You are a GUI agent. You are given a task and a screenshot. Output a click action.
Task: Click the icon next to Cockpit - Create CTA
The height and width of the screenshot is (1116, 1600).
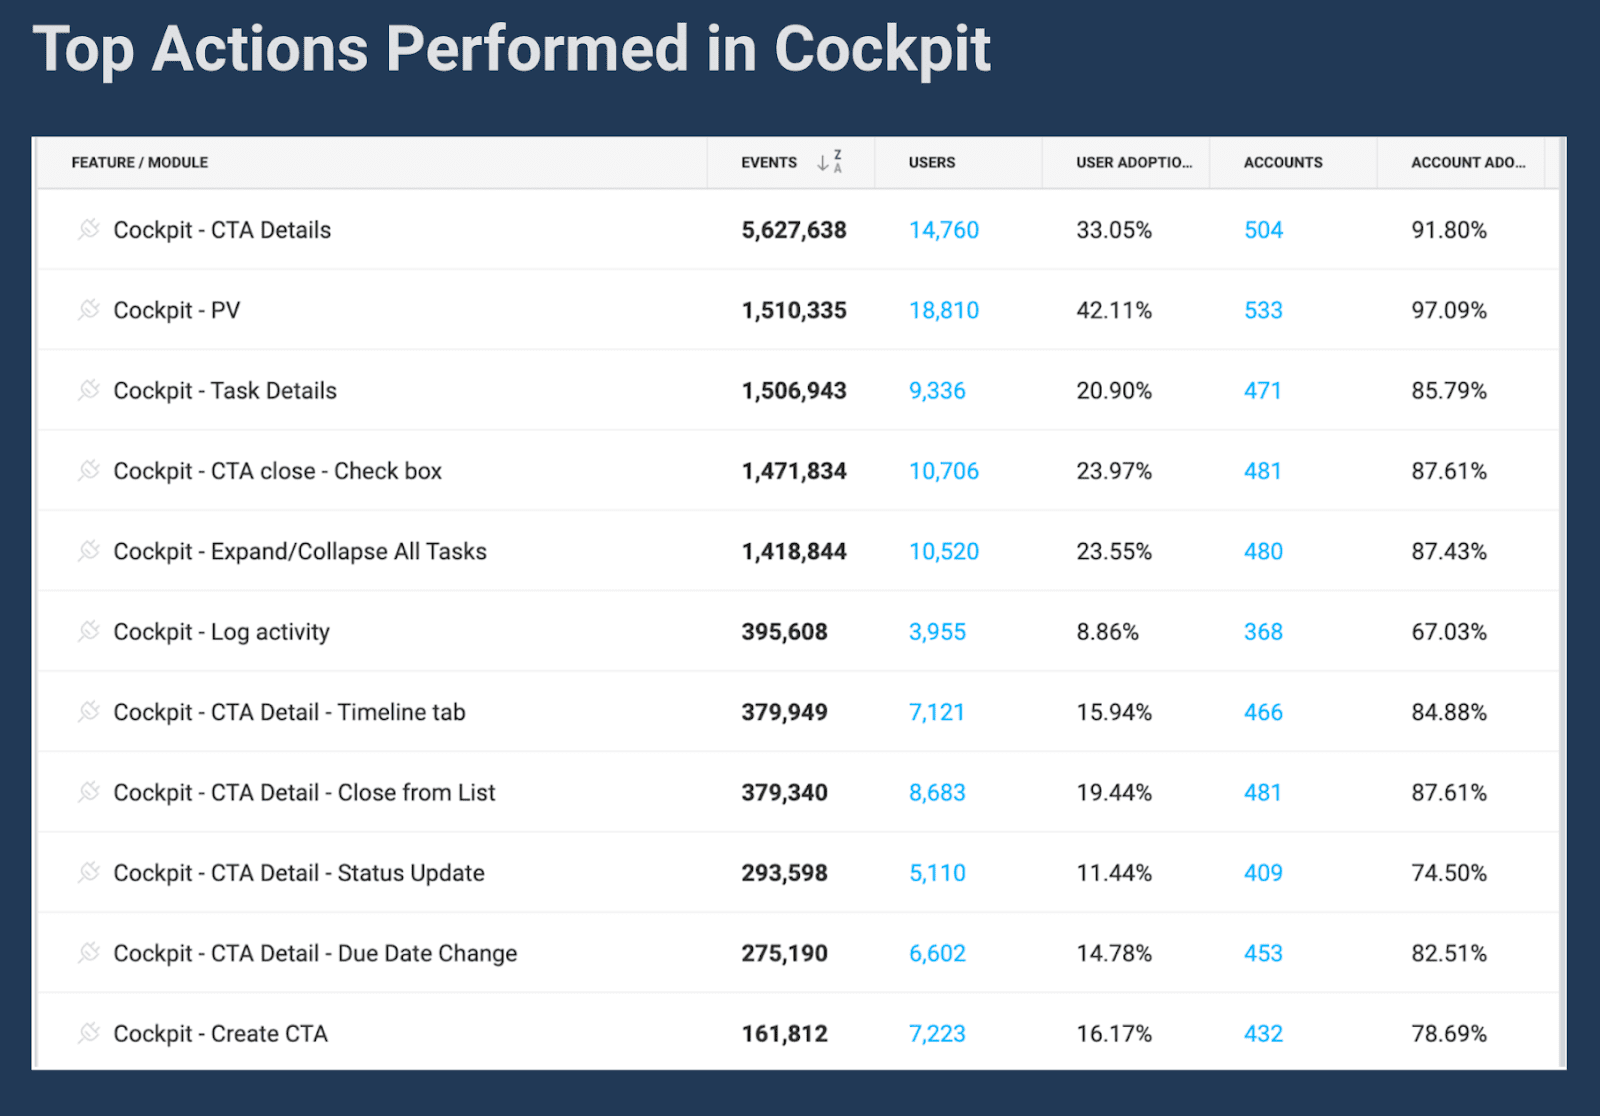click(89, 1033)
